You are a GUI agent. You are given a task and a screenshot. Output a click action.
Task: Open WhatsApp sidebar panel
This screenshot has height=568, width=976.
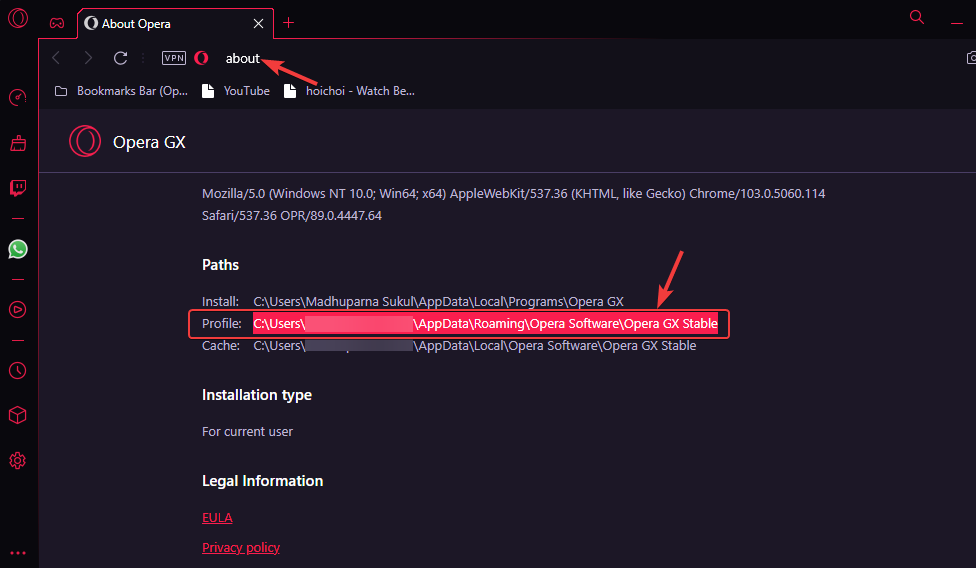(x=18, y=249)
